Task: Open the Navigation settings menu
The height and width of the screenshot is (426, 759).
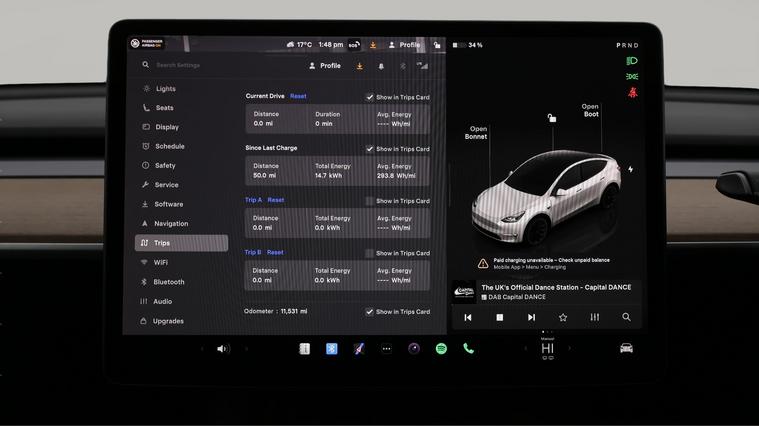Action: pyautogui.click(x=170, y=224)
